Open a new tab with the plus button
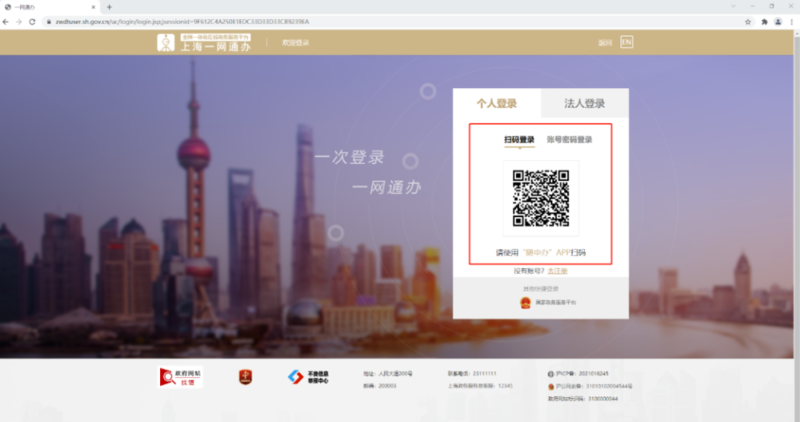Viewport: 800px width, 422px height. click(x=109, y=7)
